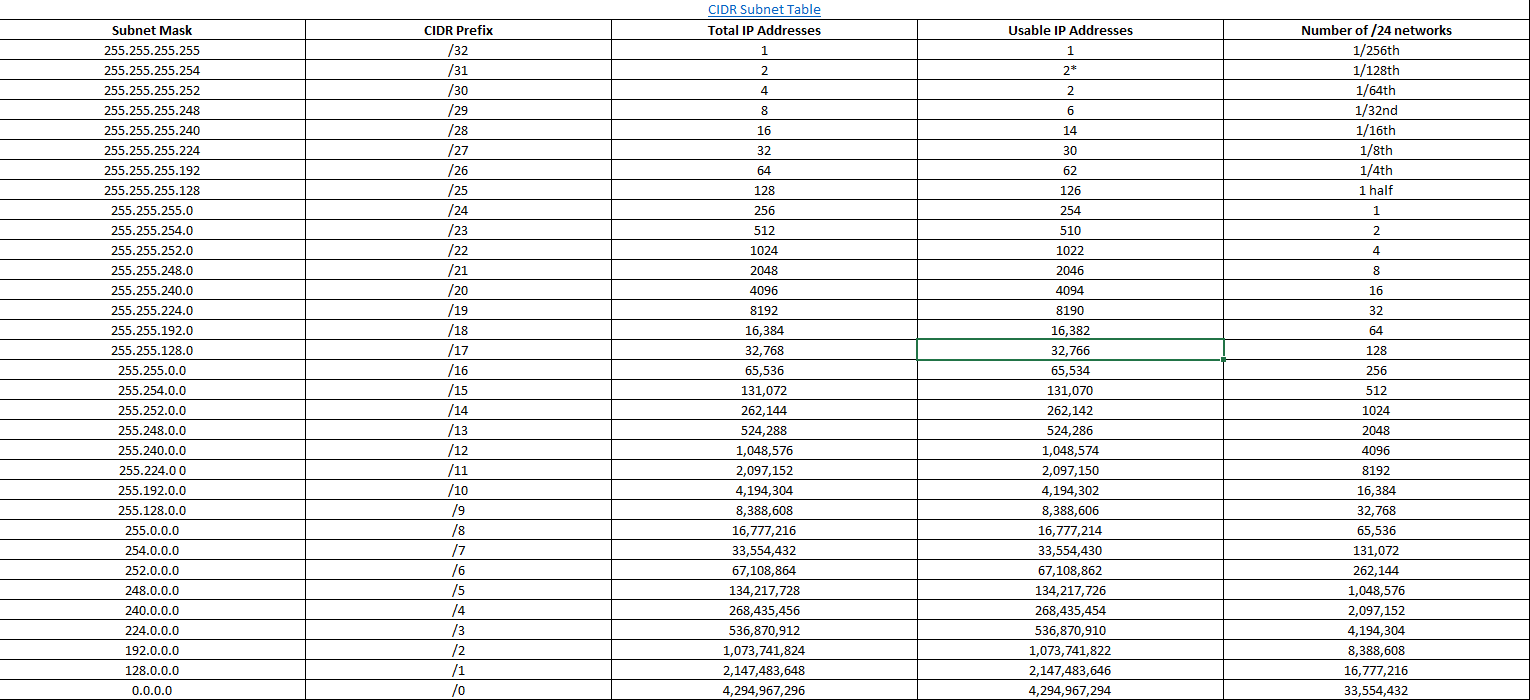Click the Total IP Addresses header
The width and height of the screenshot is (1530, 700).
tap(764, 30)
